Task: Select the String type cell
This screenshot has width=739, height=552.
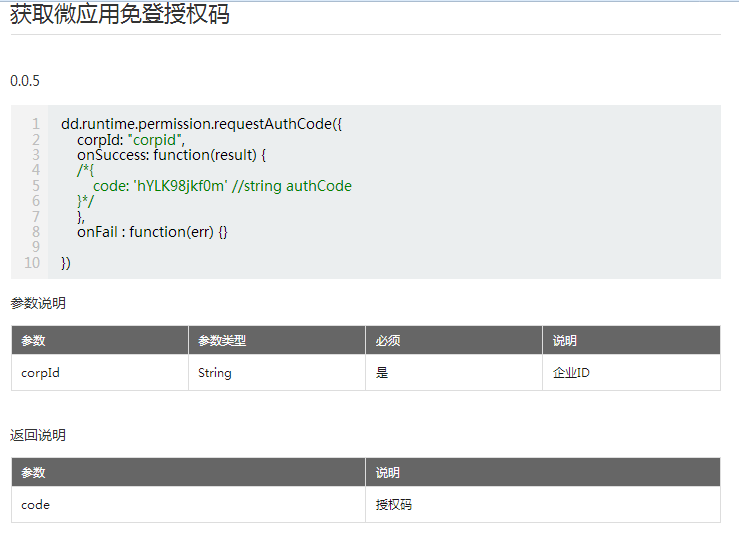Action: point(214,373)
